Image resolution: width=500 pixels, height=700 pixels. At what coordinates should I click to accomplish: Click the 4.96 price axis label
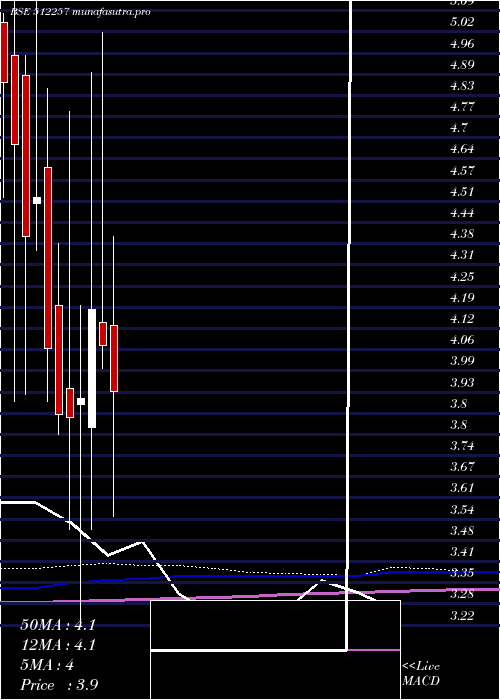pyautogui.click(x=462, y=44)
